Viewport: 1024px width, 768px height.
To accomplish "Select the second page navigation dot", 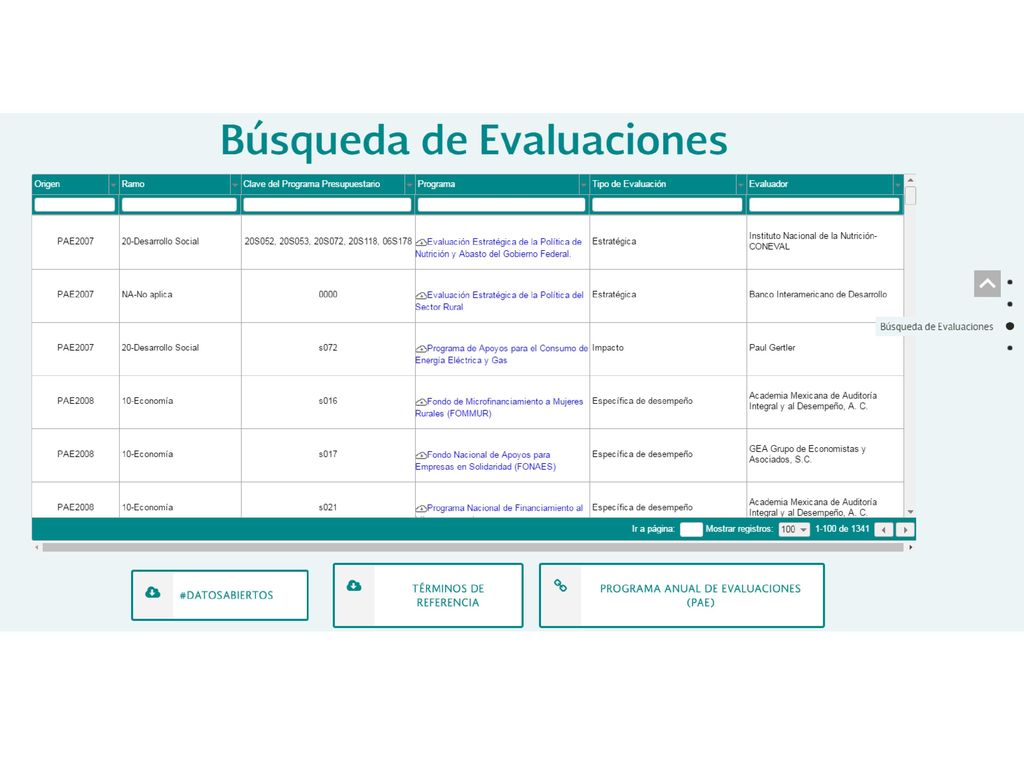I will pyautogui.click(x=1010, y=304).
